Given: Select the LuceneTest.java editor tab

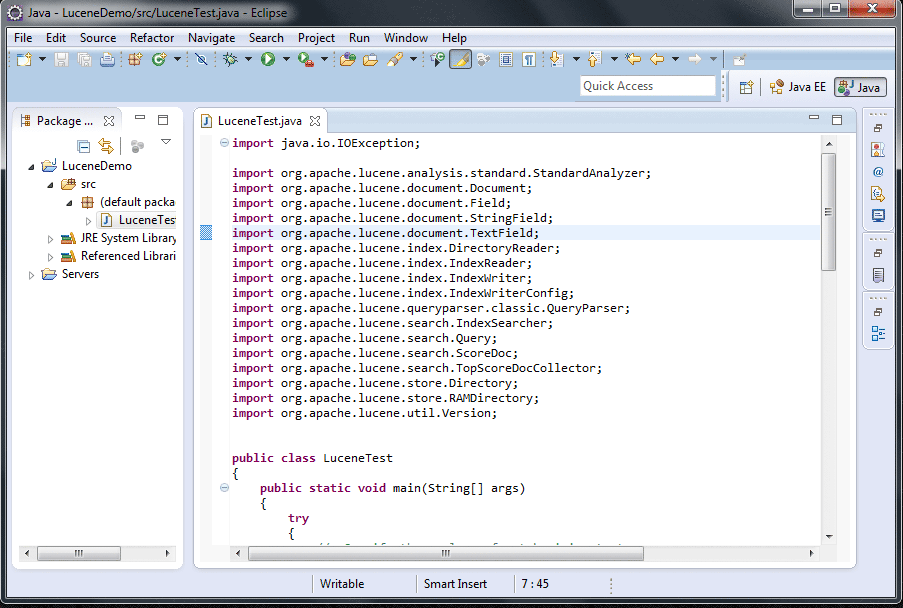Looking at the screenshot, I should pyautogui.click(x=259, y=121).
